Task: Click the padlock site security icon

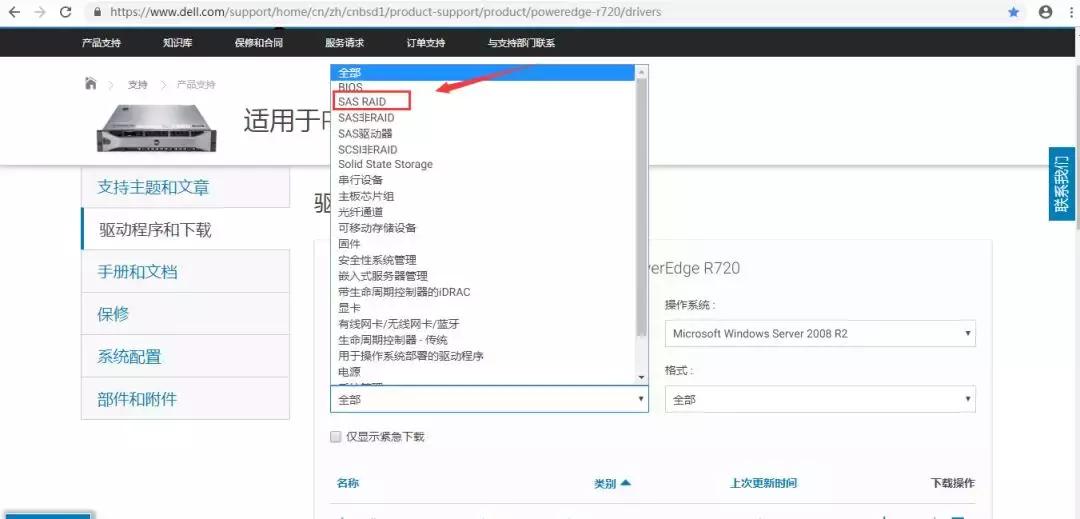Action: click(x=97, y=12)
